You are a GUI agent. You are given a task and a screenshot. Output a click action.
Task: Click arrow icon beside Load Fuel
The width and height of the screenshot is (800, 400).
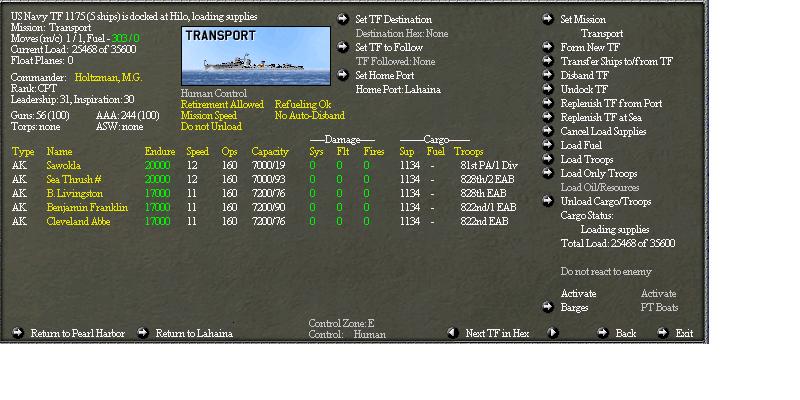click(548, 145)
